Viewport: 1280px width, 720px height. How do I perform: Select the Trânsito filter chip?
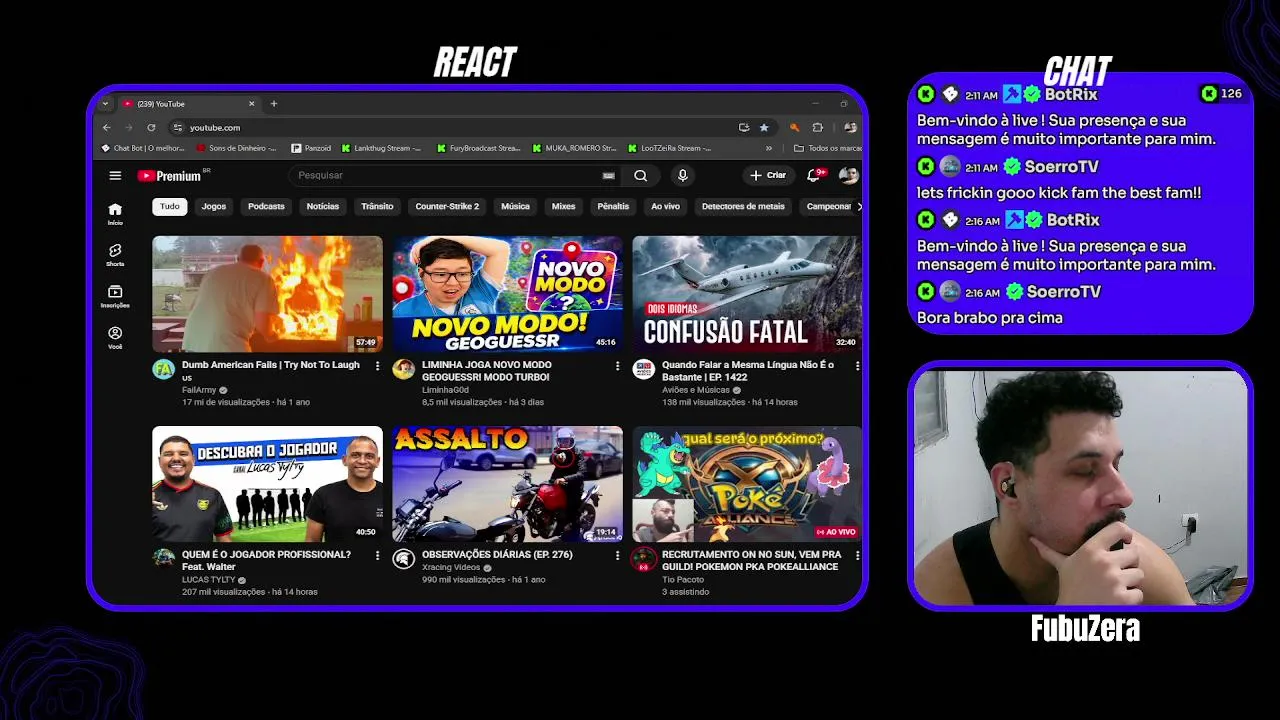(377, 206)
